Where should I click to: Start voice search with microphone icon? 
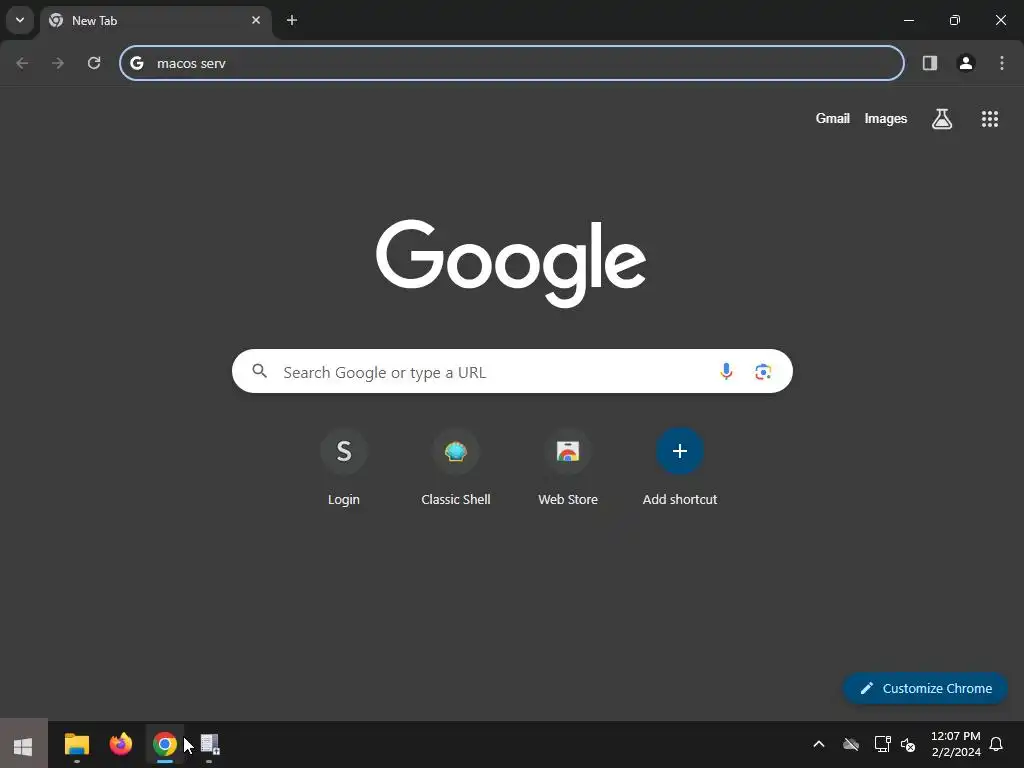pos(726,372)
